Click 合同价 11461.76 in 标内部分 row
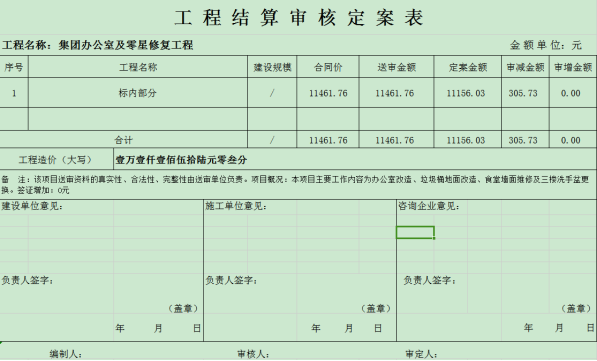The width and height of the screenshot is (597, 361). [328, 93]
